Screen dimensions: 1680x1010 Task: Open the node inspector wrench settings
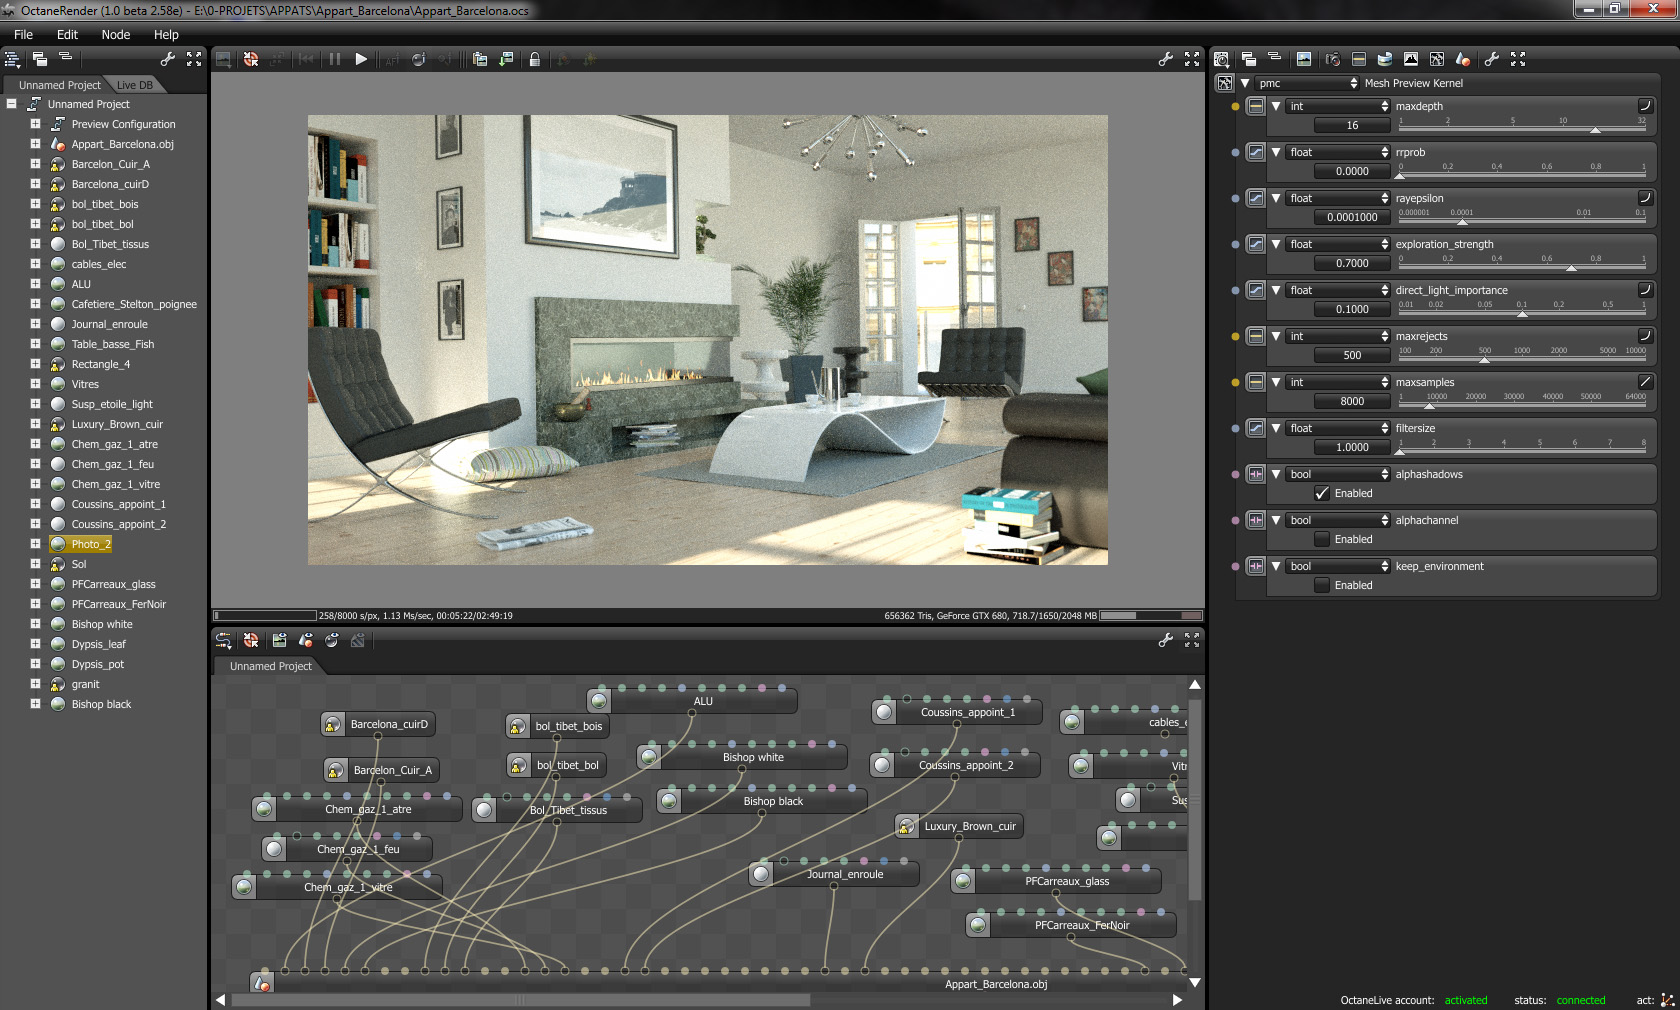(1492, 59)
